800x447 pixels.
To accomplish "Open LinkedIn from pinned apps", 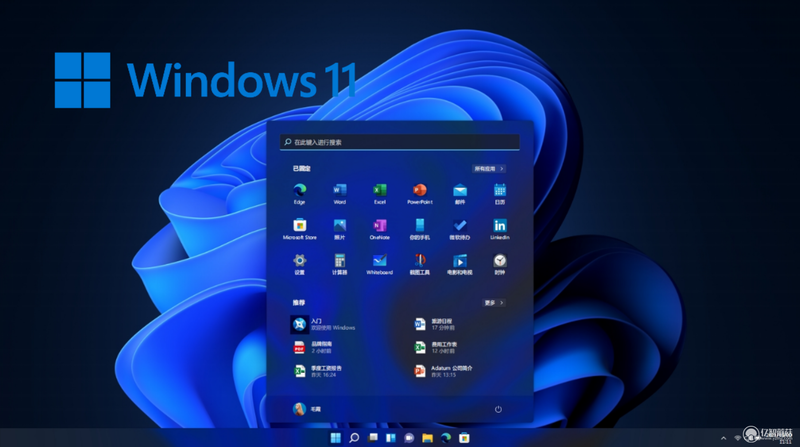I will (500, 225).
